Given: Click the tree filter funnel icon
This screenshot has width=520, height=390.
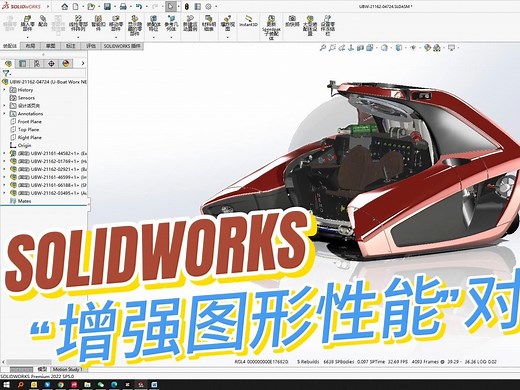Looking at the screenshot, I should (6, 73).
